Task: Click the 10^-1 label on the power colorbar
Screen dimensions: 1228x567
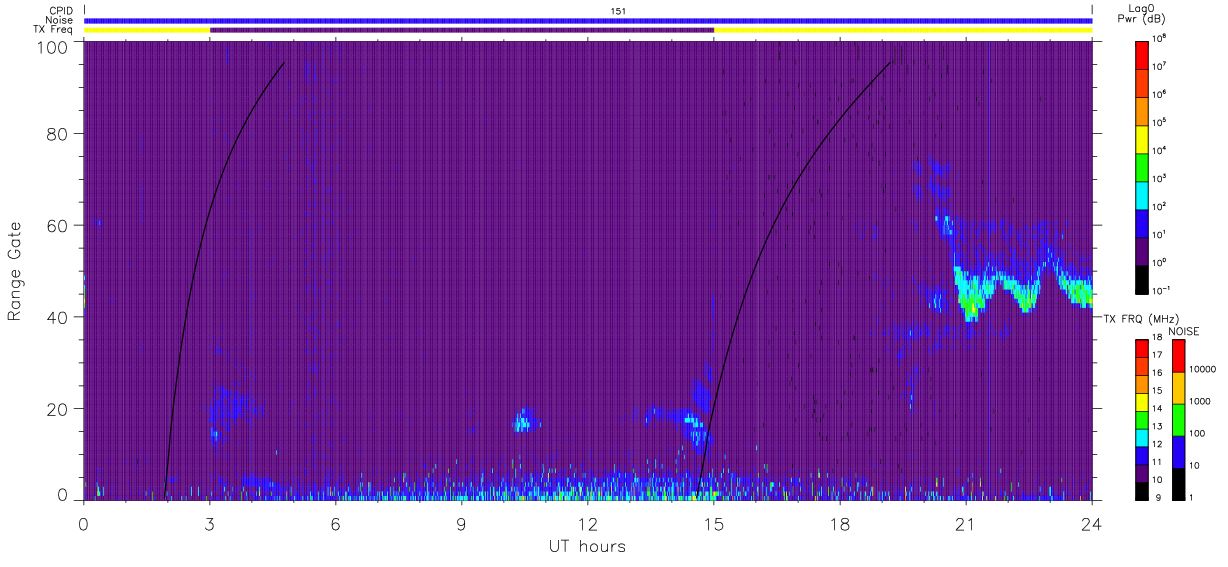Action: point(1161,290)
